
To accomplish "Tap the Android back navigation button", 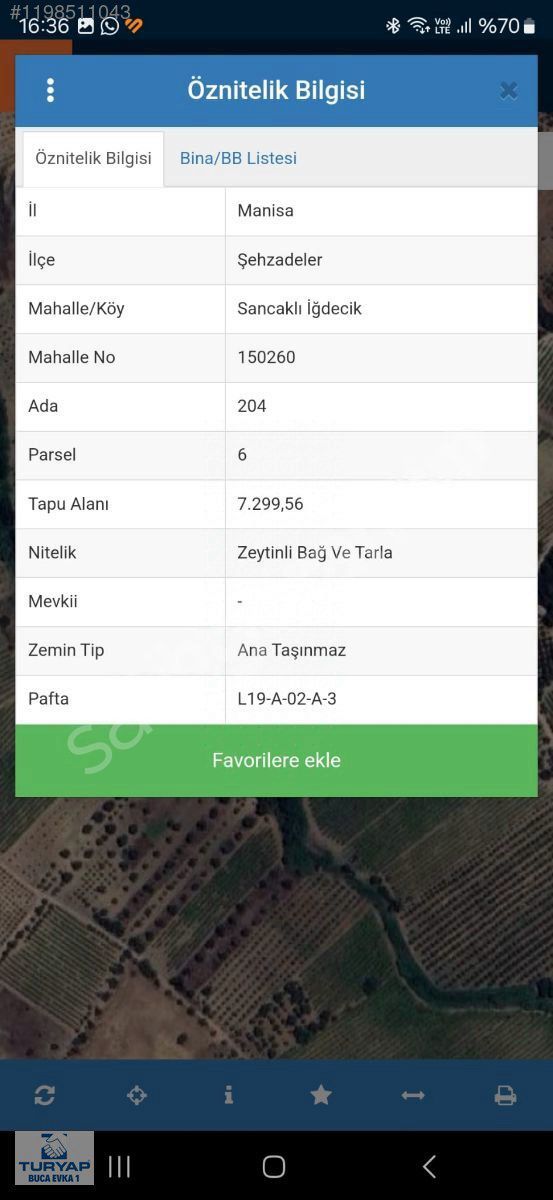I will click(x=429, y=1166).
